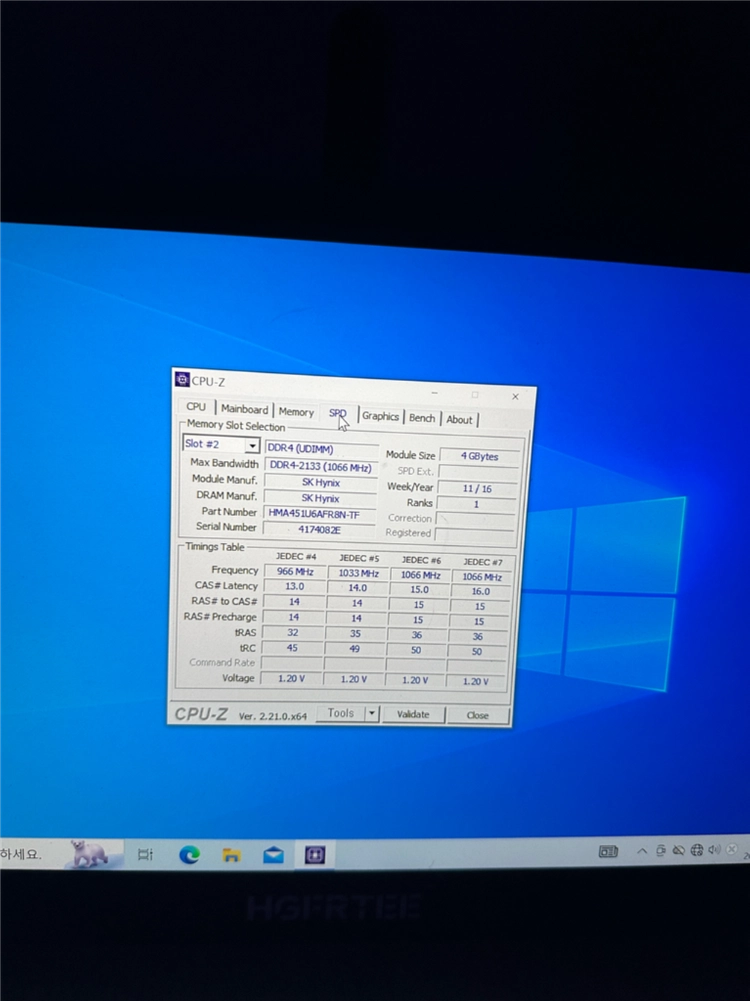Image resolution: width=750 pixels, height=1001 pixels.
Task: Click the JEDEC #4 frequency 966 MHz
Action: 294,571
